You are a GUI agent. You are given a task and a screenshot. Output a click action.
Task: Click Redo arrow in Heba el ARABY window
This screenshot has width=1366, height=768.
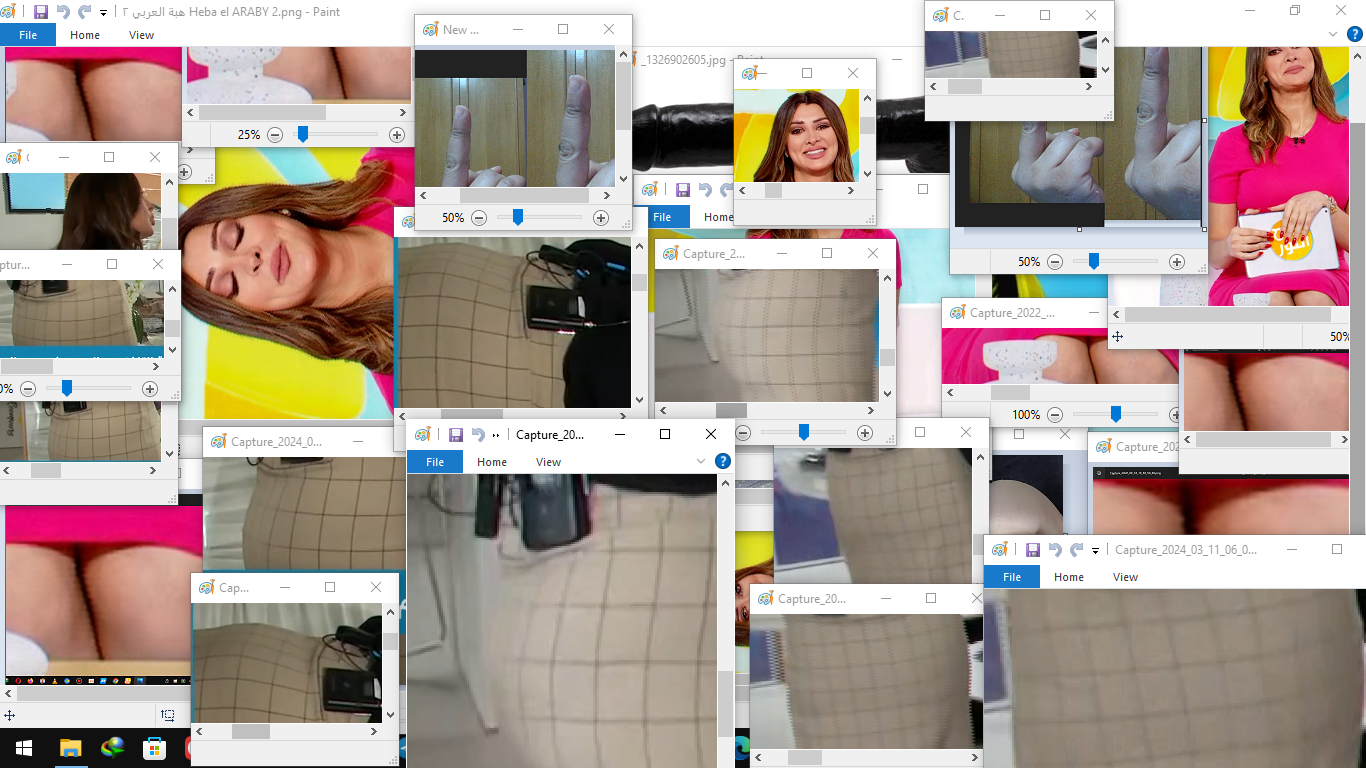(x=84, y=12)
